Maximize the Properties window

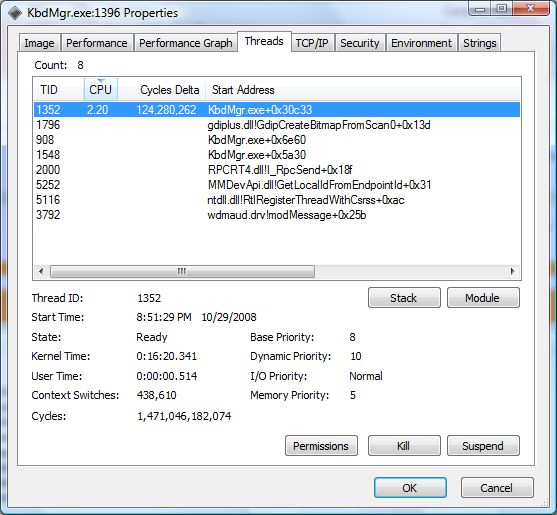(502, 8)
